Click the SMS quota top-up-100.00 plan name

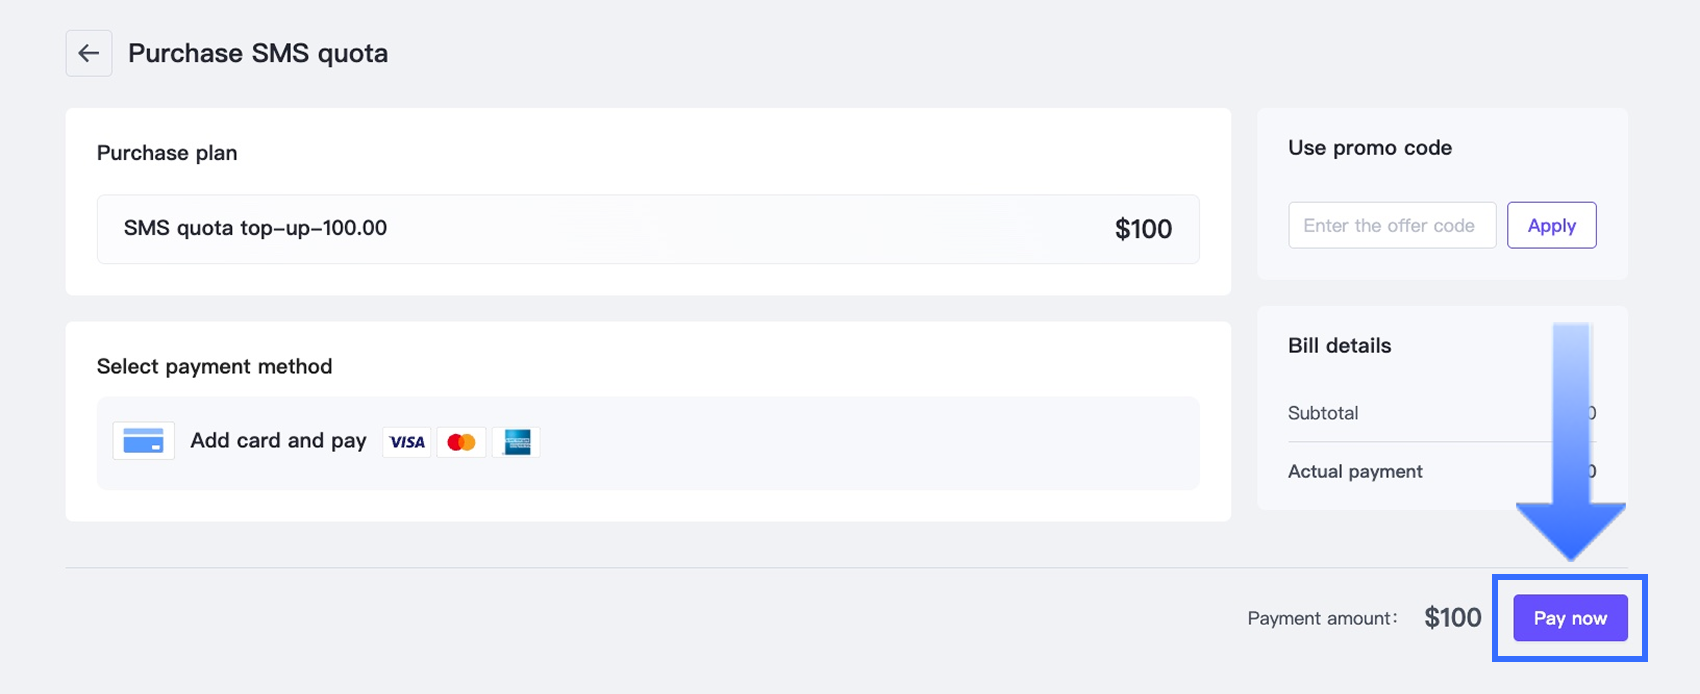click(x=255, y=228)
